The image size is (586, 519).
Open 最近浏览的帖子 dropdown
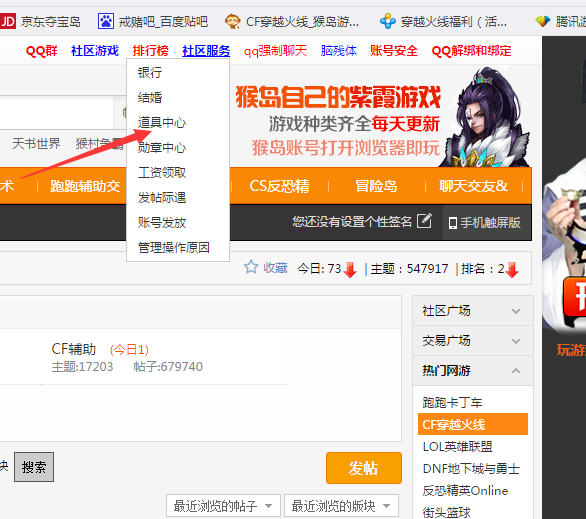[x=223, y=506]
